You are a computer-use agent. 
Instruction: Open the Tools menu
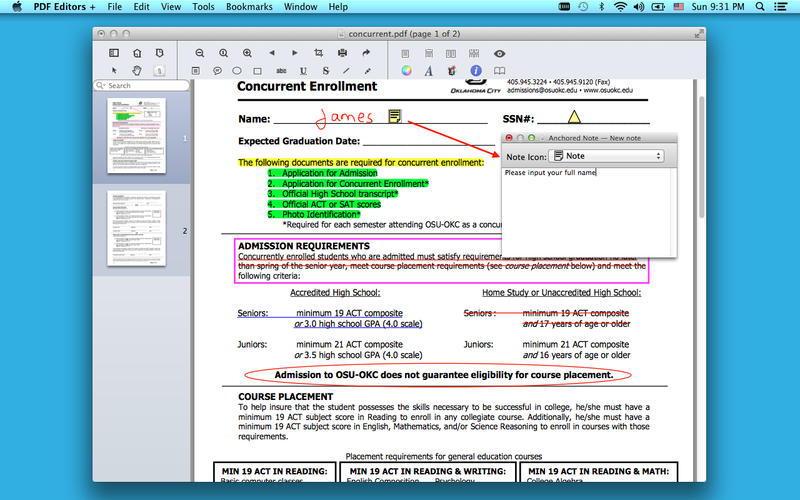[x=203, y=7]
